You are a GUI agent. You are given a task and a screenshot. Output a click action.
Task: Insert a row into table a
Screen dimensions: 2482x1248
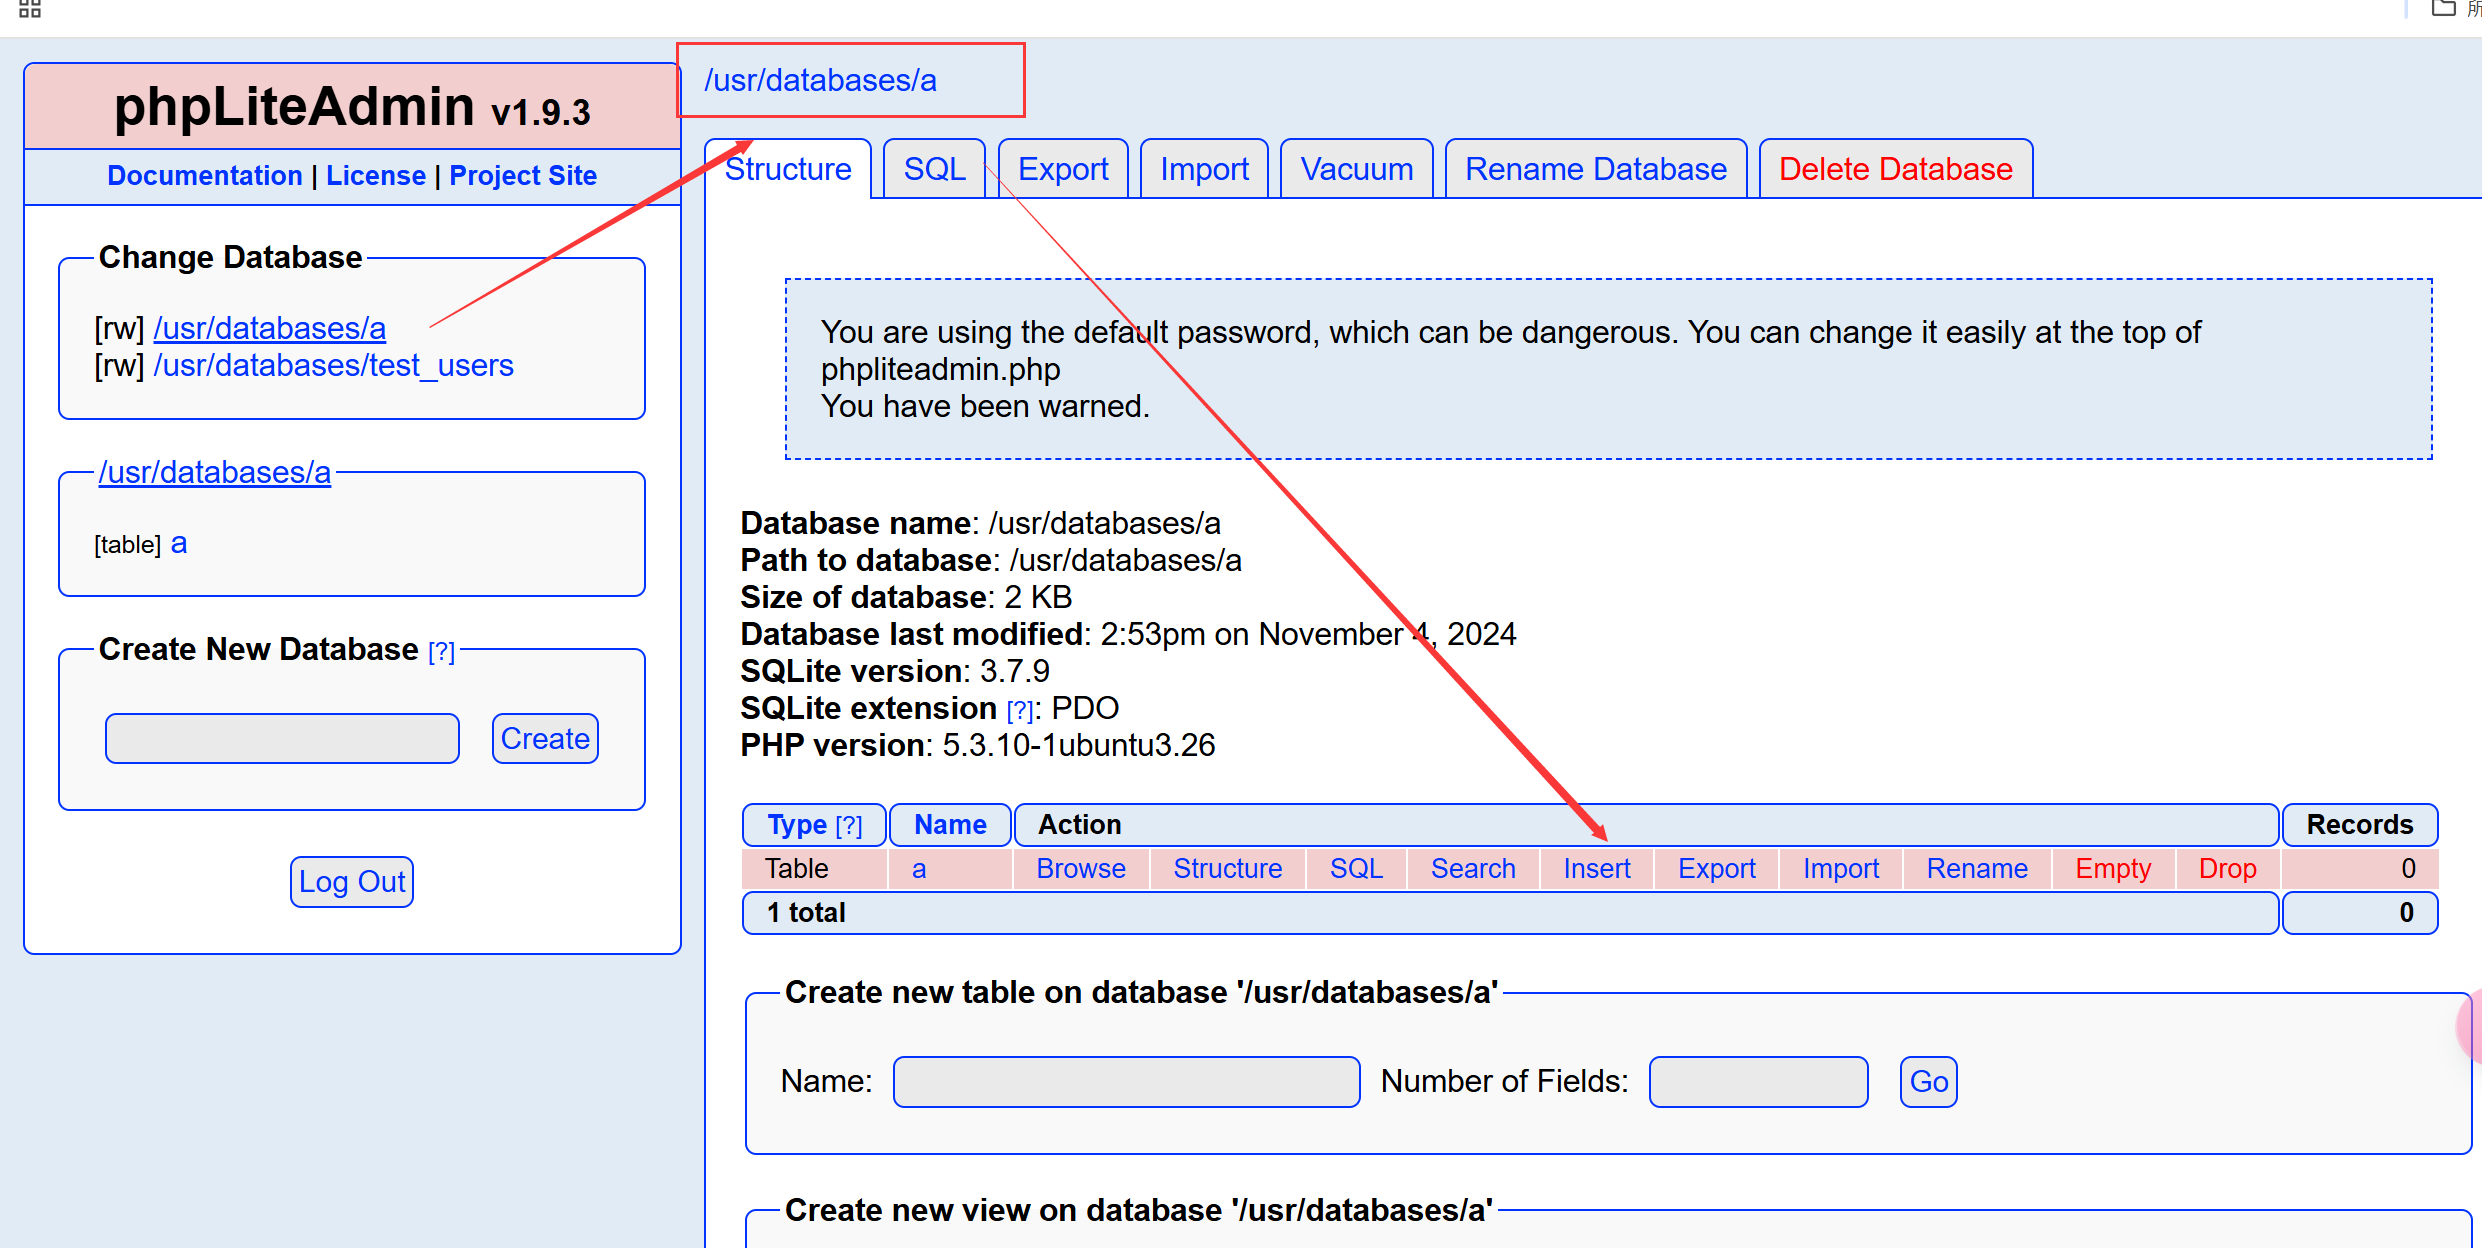[x=1597, y=869]
